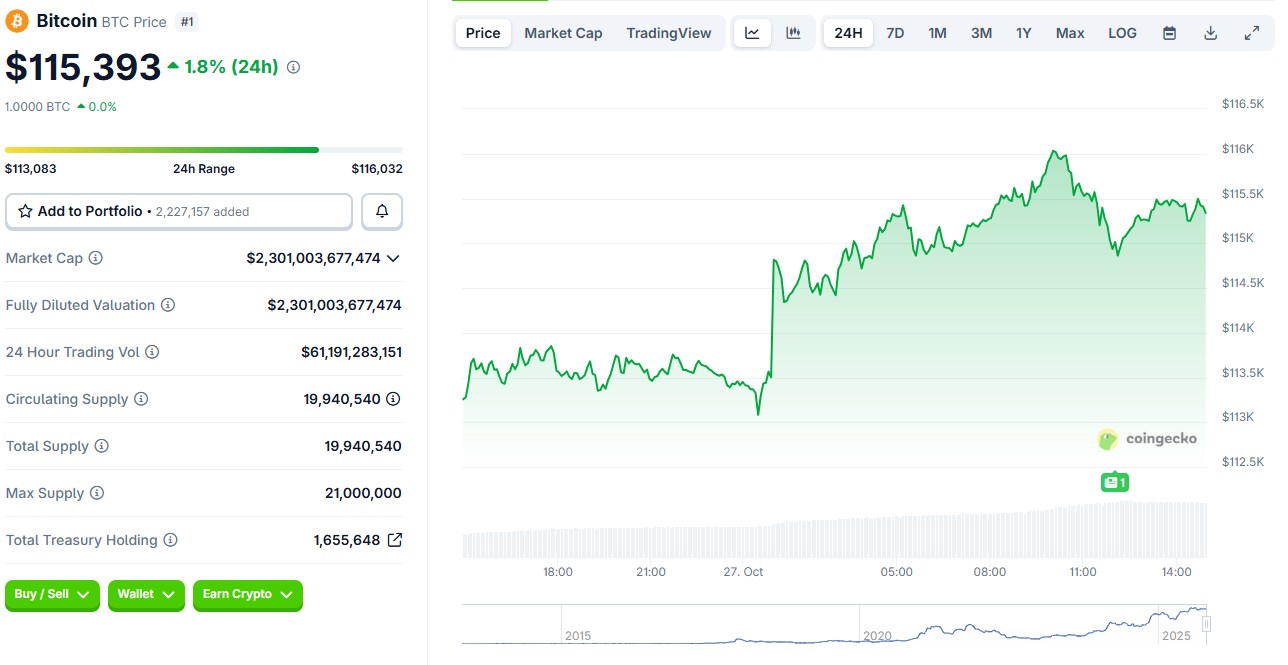
Task: Switch to the TradingView tab
Action: pos(668,33)
